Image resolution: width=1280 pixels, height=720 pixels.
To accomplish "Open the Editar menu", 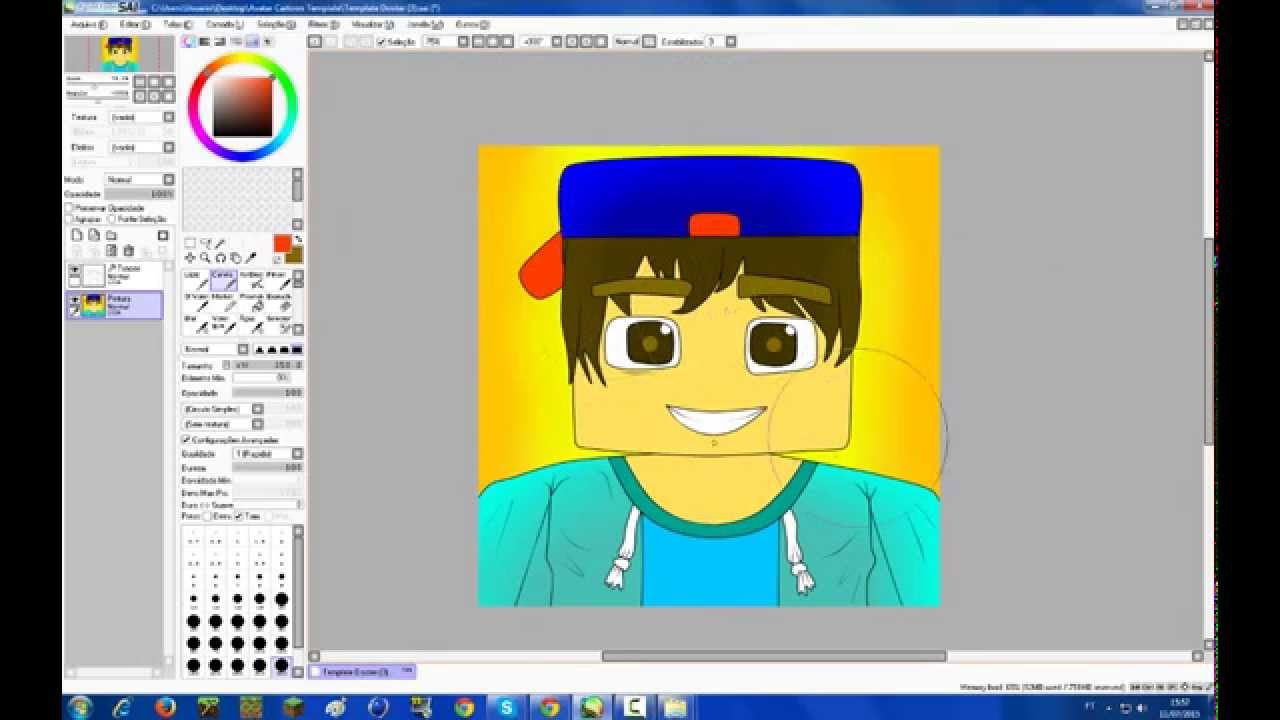I will 135,24.
